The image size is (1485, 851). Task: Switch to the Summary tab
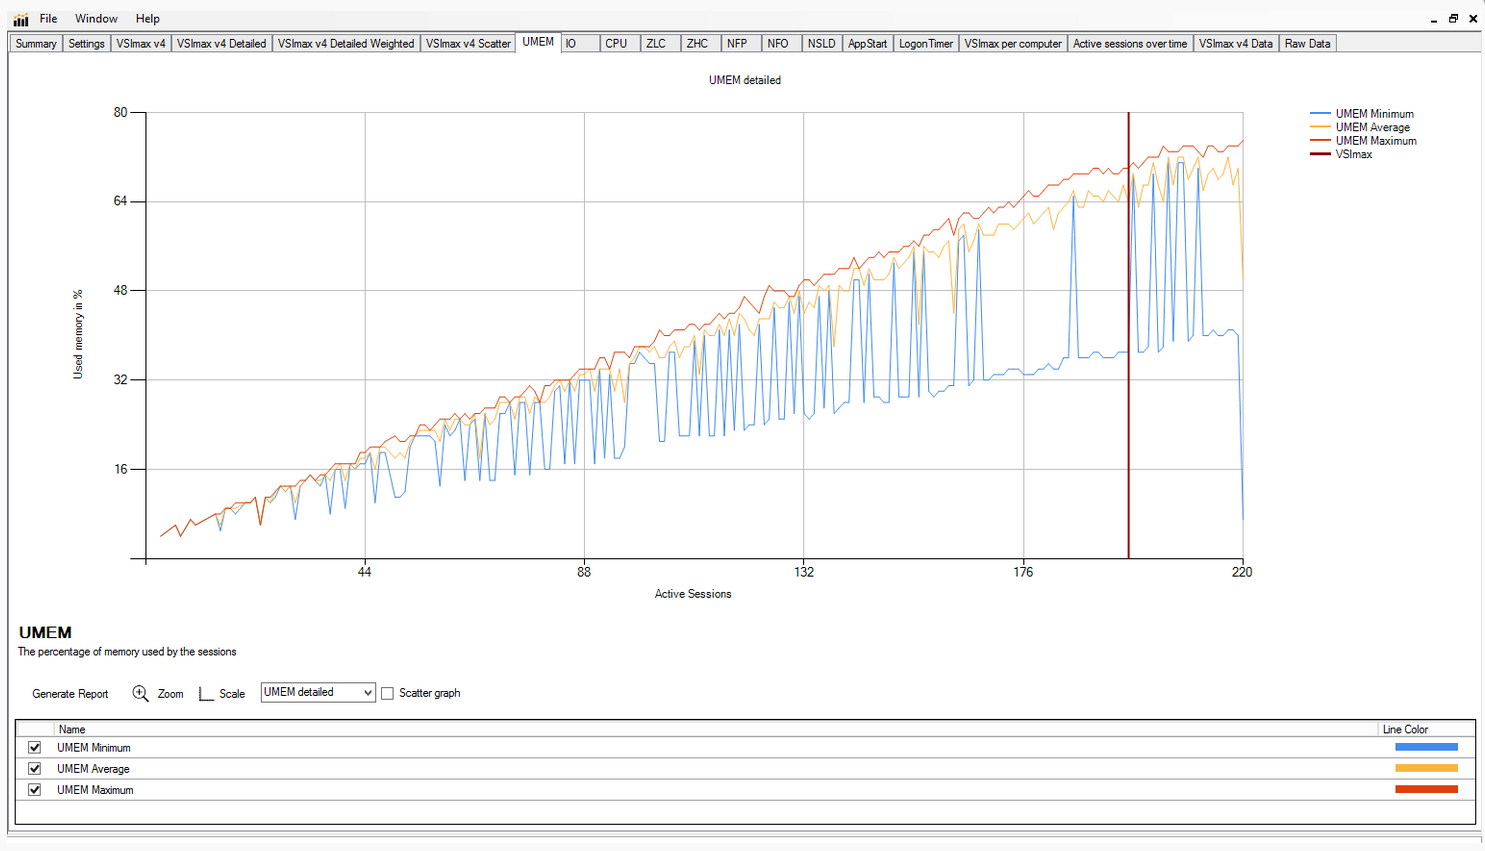[x=36, y=44]
